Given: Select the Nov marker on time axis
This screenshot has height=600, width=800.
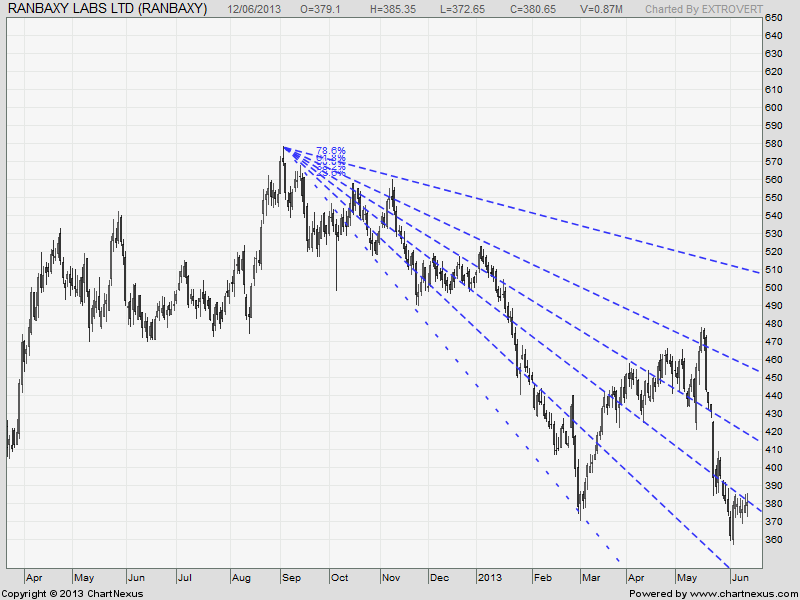Looking at the screenshot, I should click(390, 577).
